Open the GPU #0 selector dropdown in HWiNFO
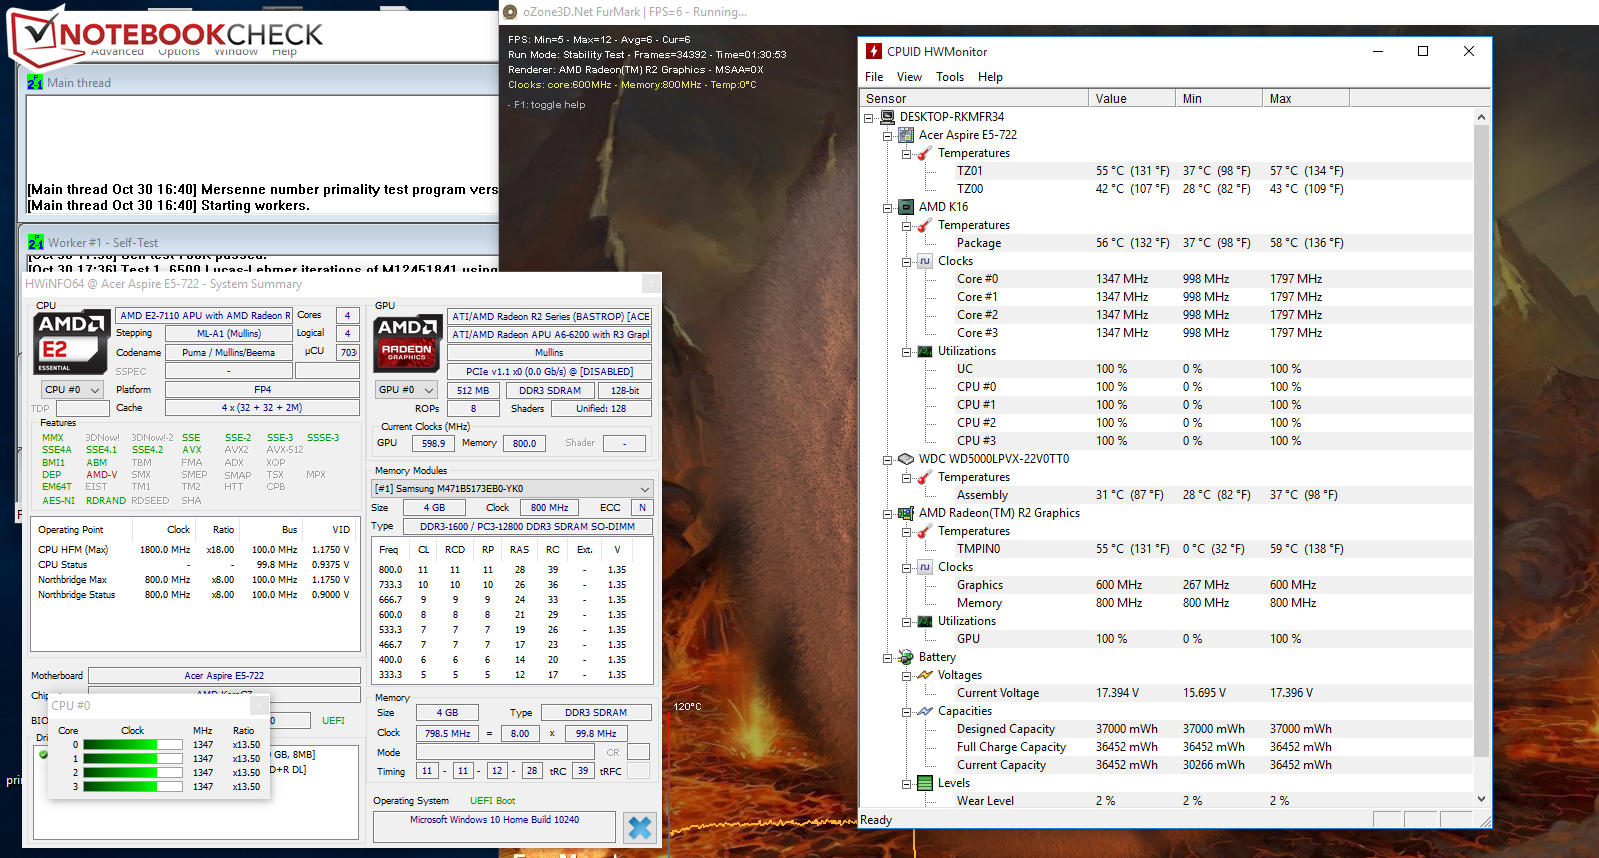Image resolution: width=1599 pixels, height=858 pixels. point(407,389)
